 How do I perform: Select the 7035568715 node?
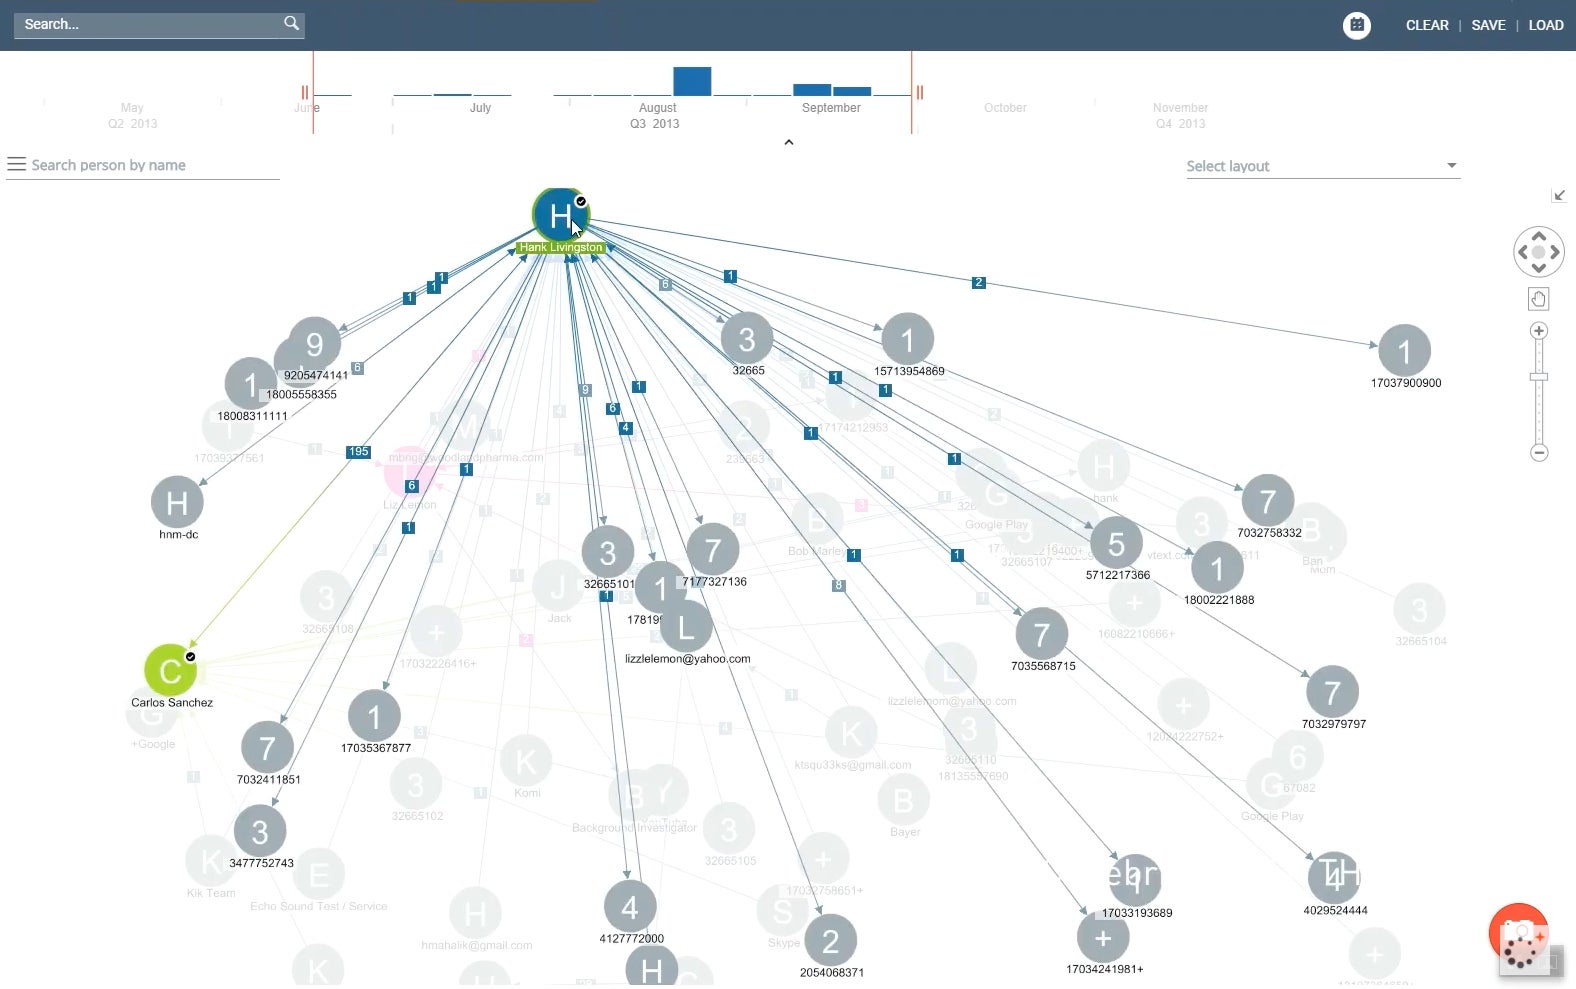pos(1042,634)
